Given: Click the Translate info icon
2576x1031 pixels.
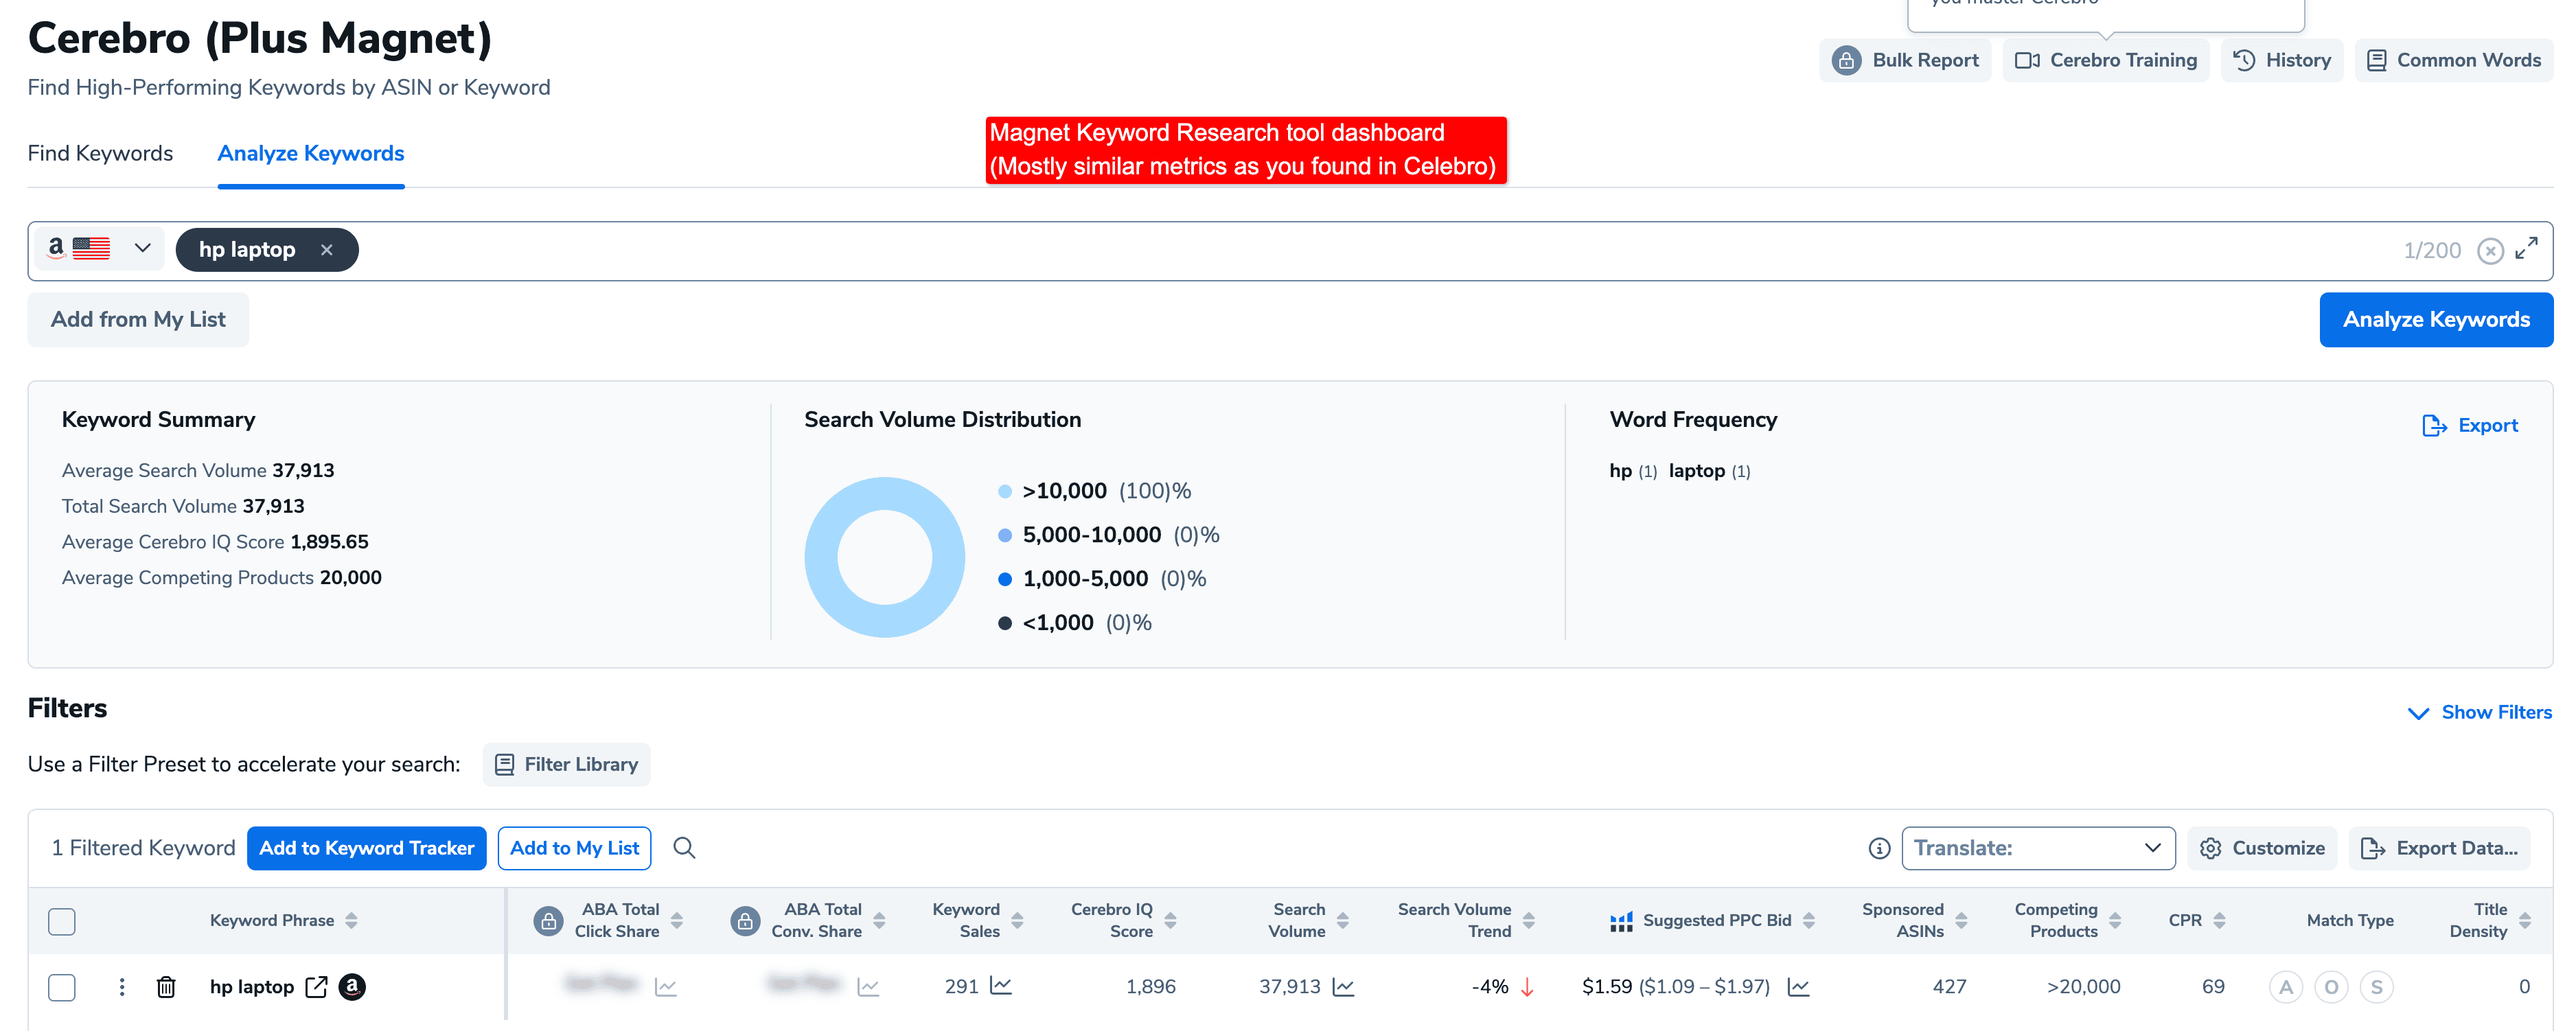Looking at the screenshot, I should 1879,848.
